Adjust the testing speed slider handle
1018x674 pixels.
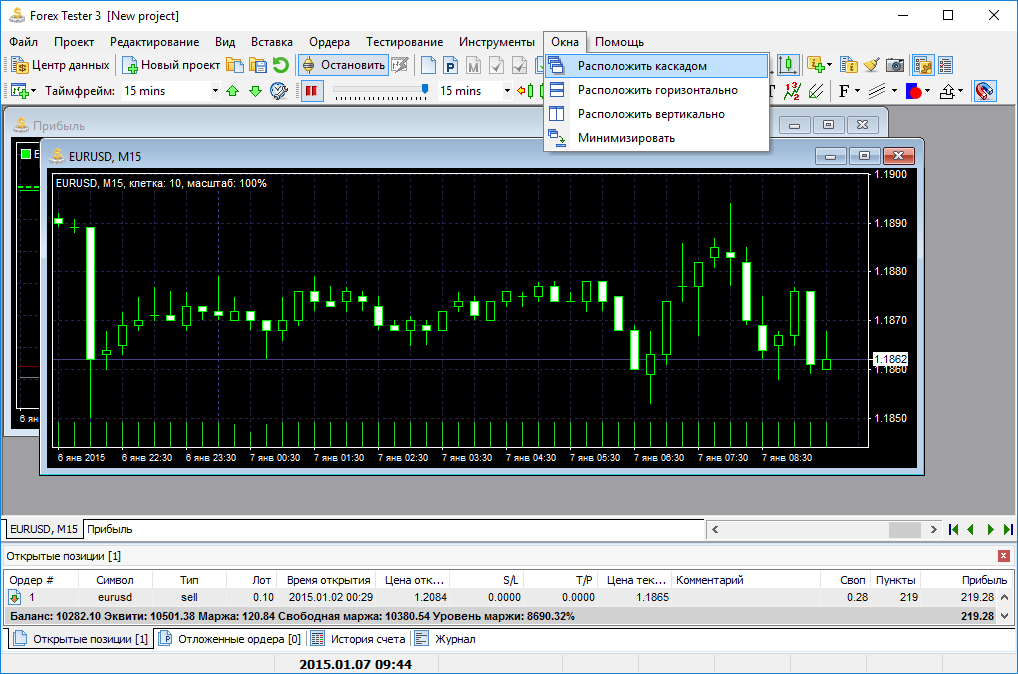coord(425,90)
